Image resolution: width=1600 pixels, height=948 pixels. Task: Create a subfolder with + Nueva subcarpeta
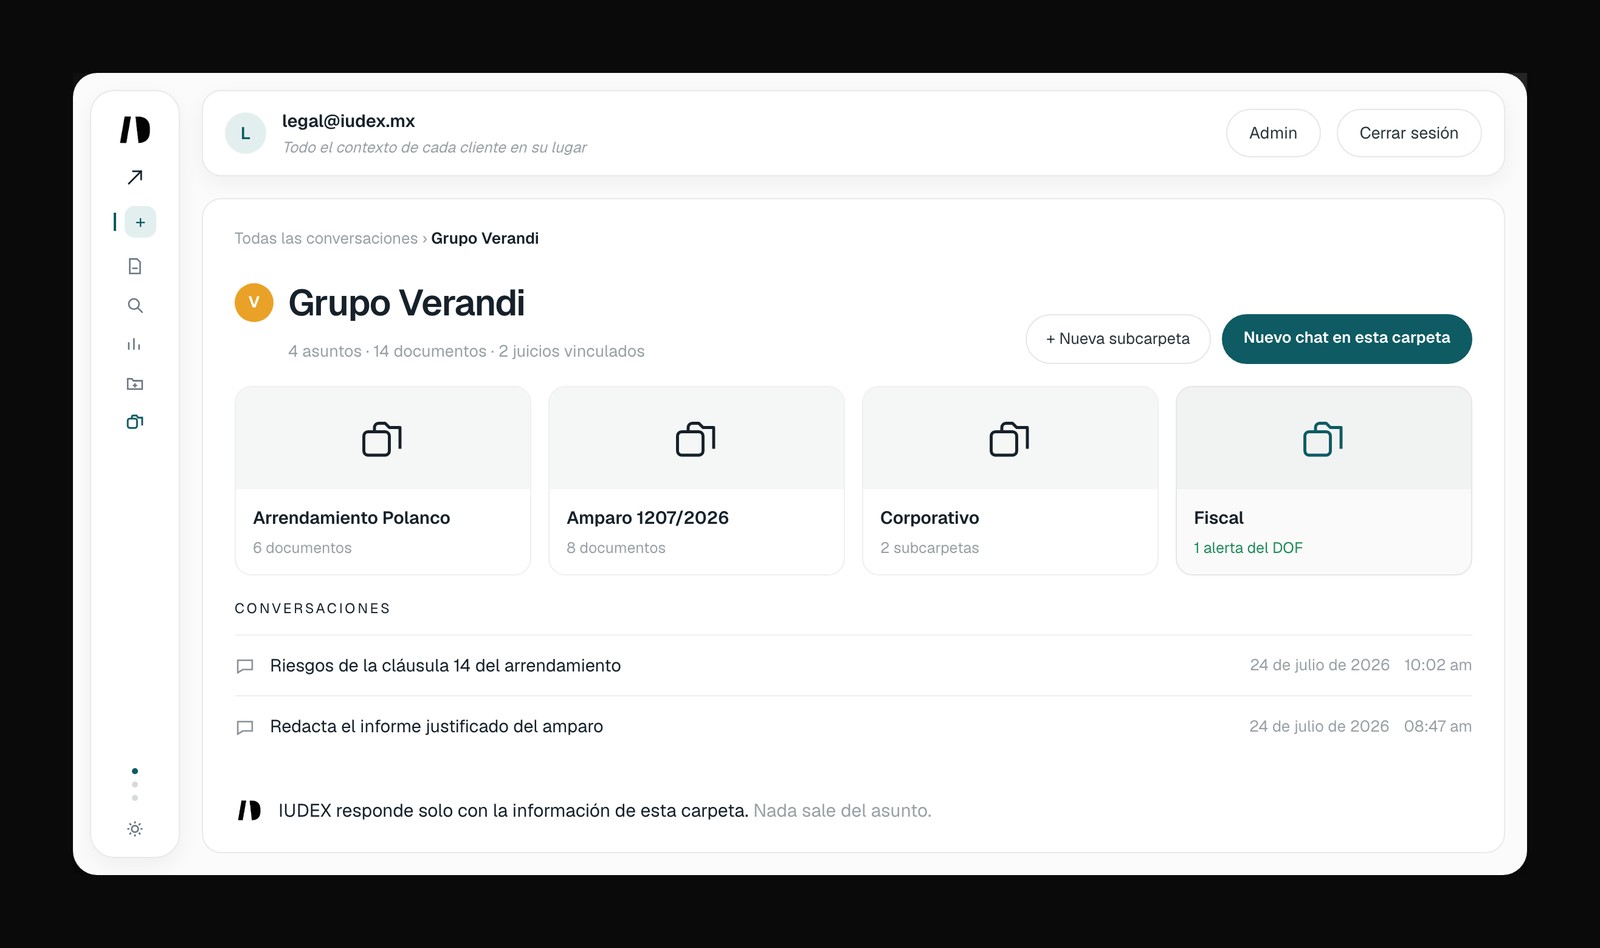pyautogui.click(x=1118, y=339)
